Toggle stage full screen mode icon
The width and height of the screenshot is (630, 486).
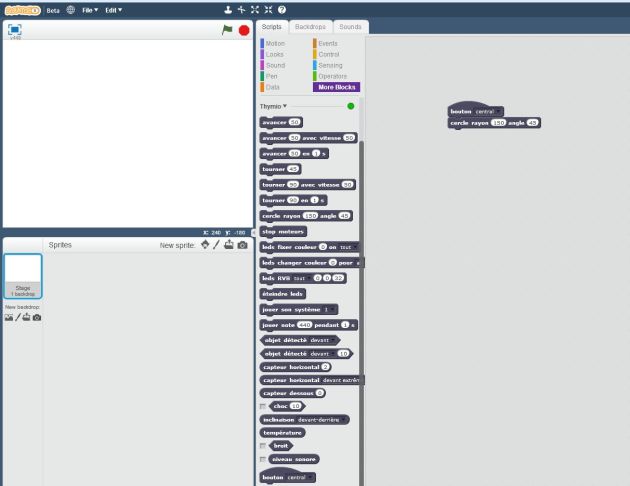(x=15, y=30)
